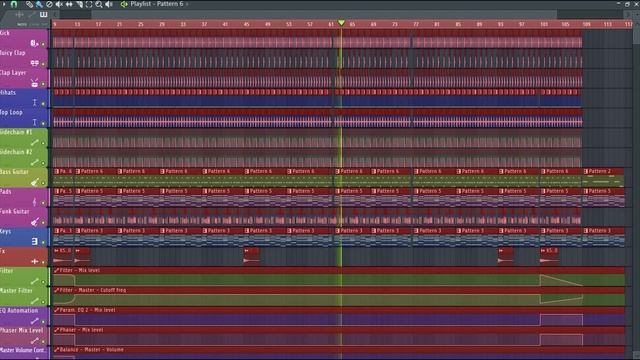Image resolution: width=640 pixels, height=360 pixels.
Task: Select the Sidechain #1 track header
Action: [x=24, y=138]
